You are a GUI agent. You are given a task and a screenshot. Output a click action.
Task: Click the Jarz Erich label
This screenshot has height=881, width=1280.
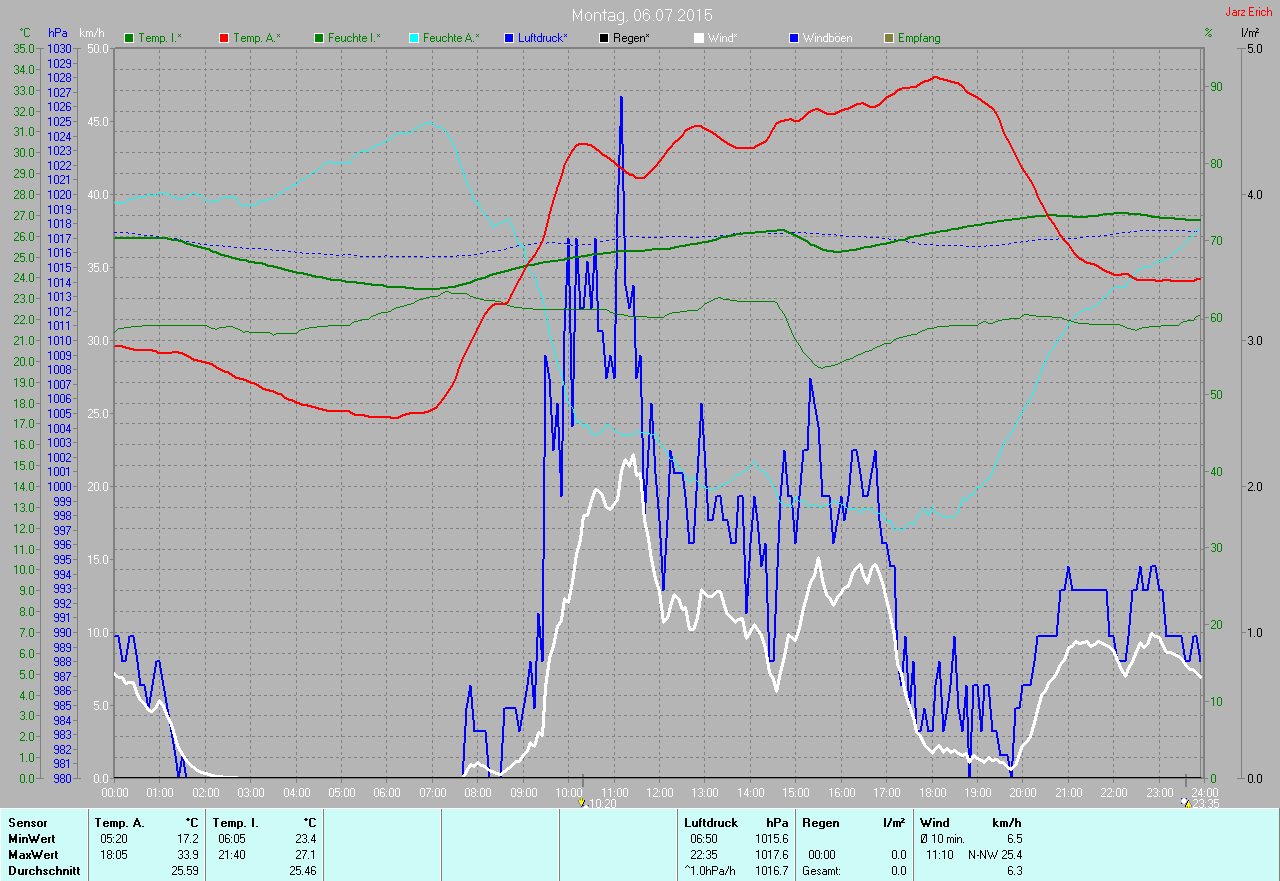1249,12
